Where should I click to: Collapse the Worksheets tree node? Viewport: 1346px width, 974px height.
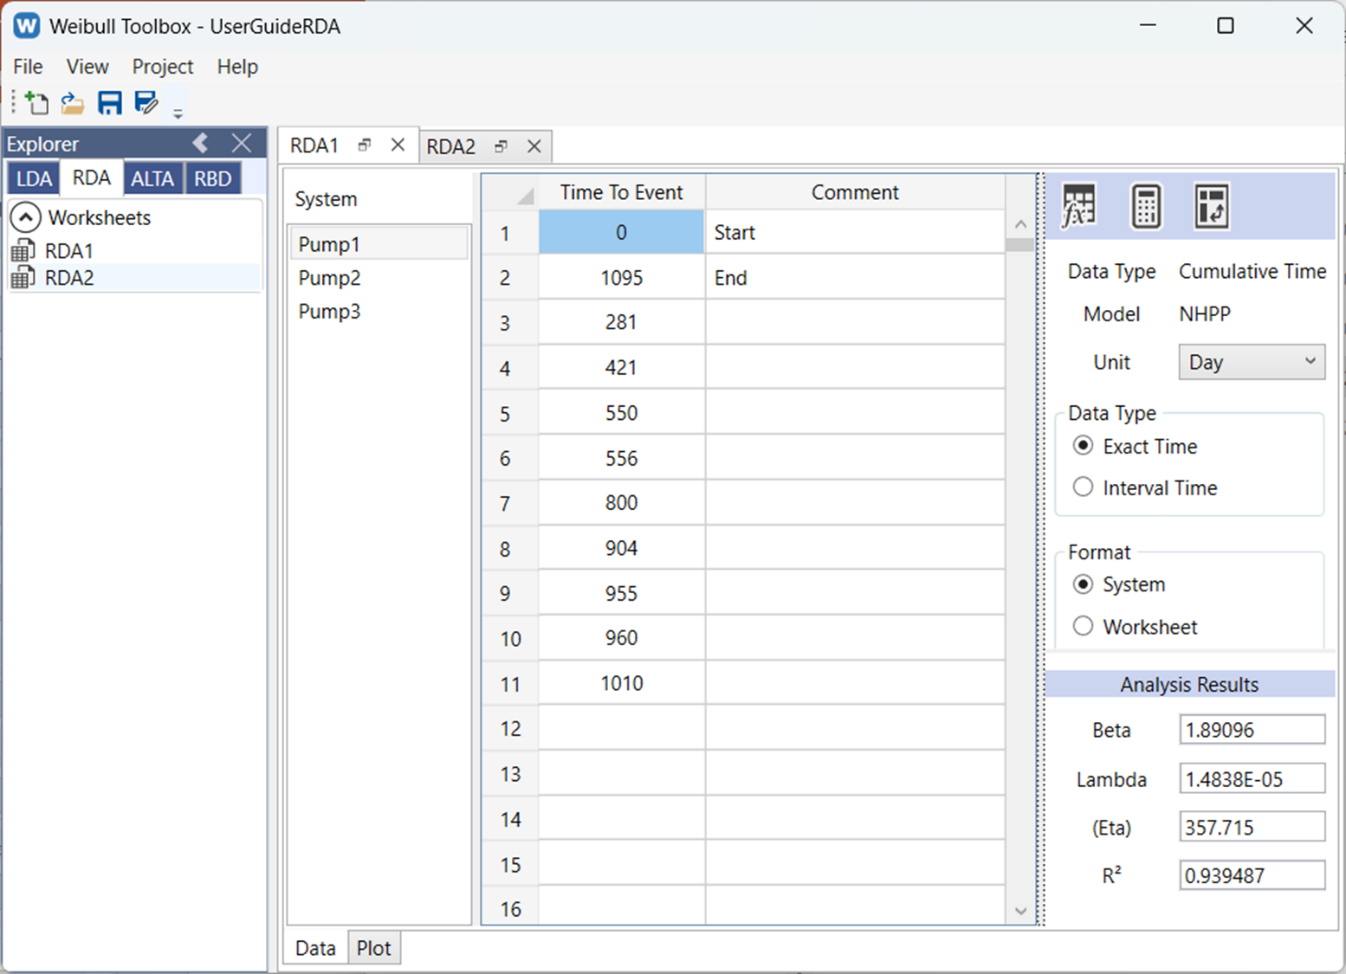tap(26, 217)
